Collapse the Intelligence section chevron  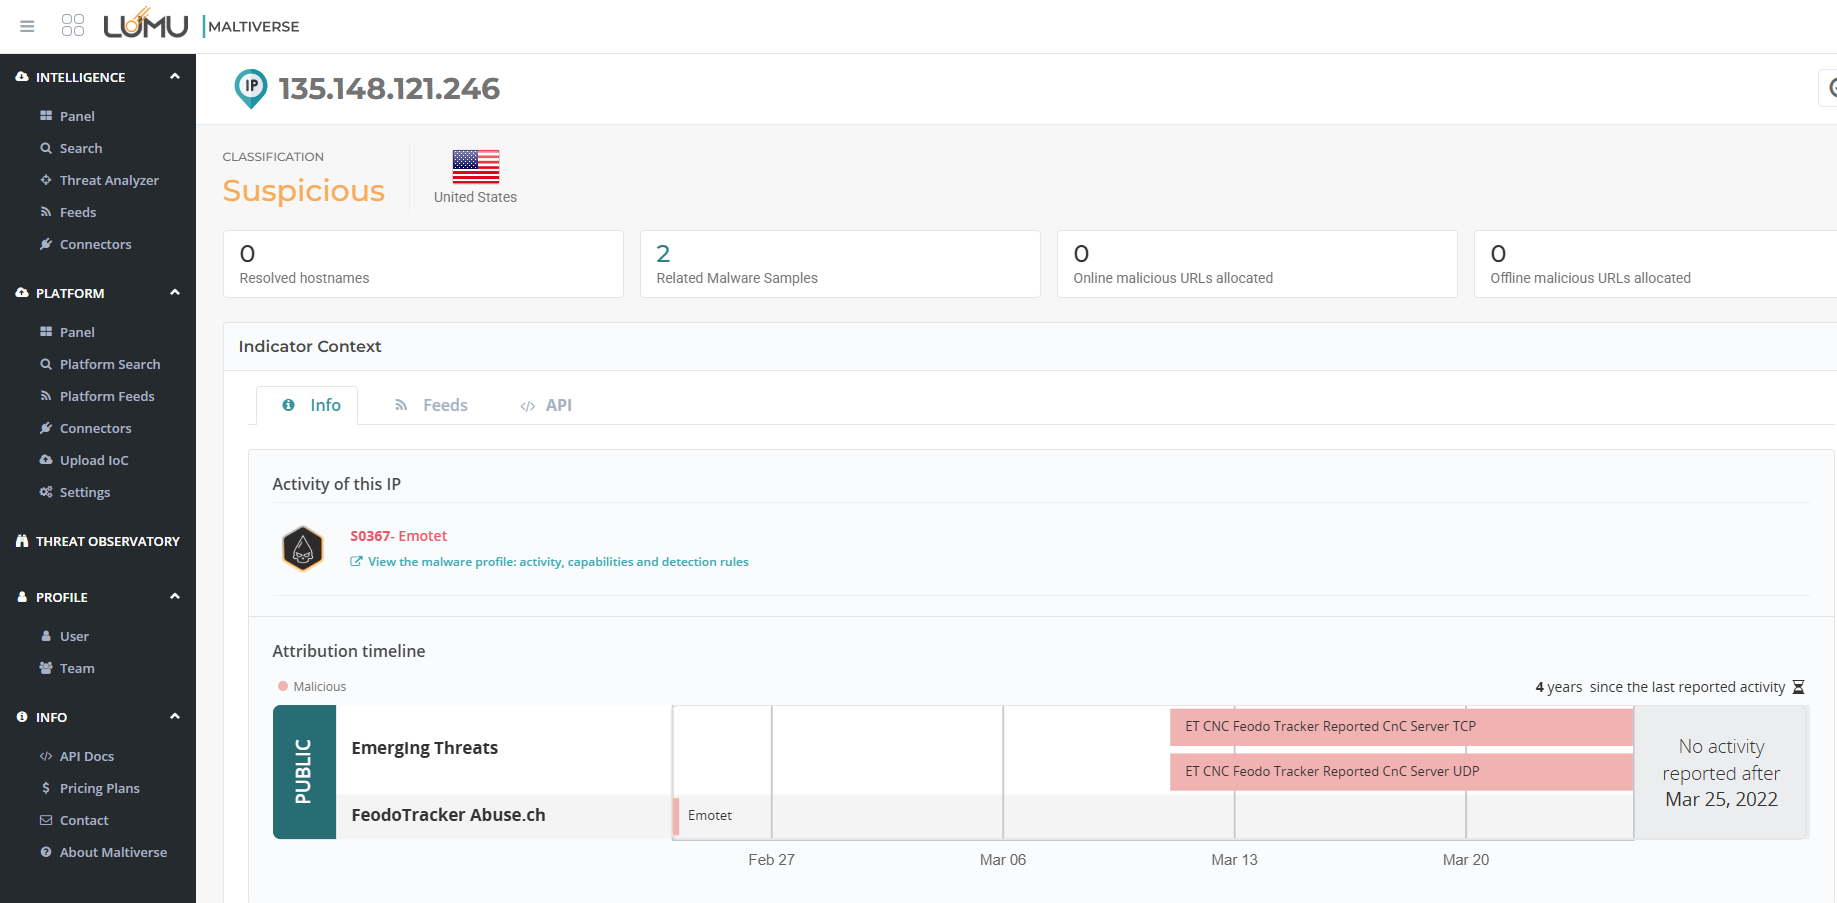(x=175, y=76)
